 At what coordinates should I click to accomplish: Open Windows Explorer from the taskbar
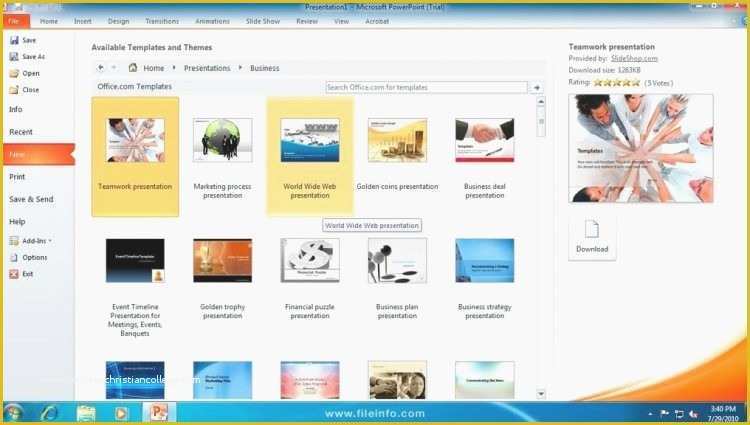(86, 413)
